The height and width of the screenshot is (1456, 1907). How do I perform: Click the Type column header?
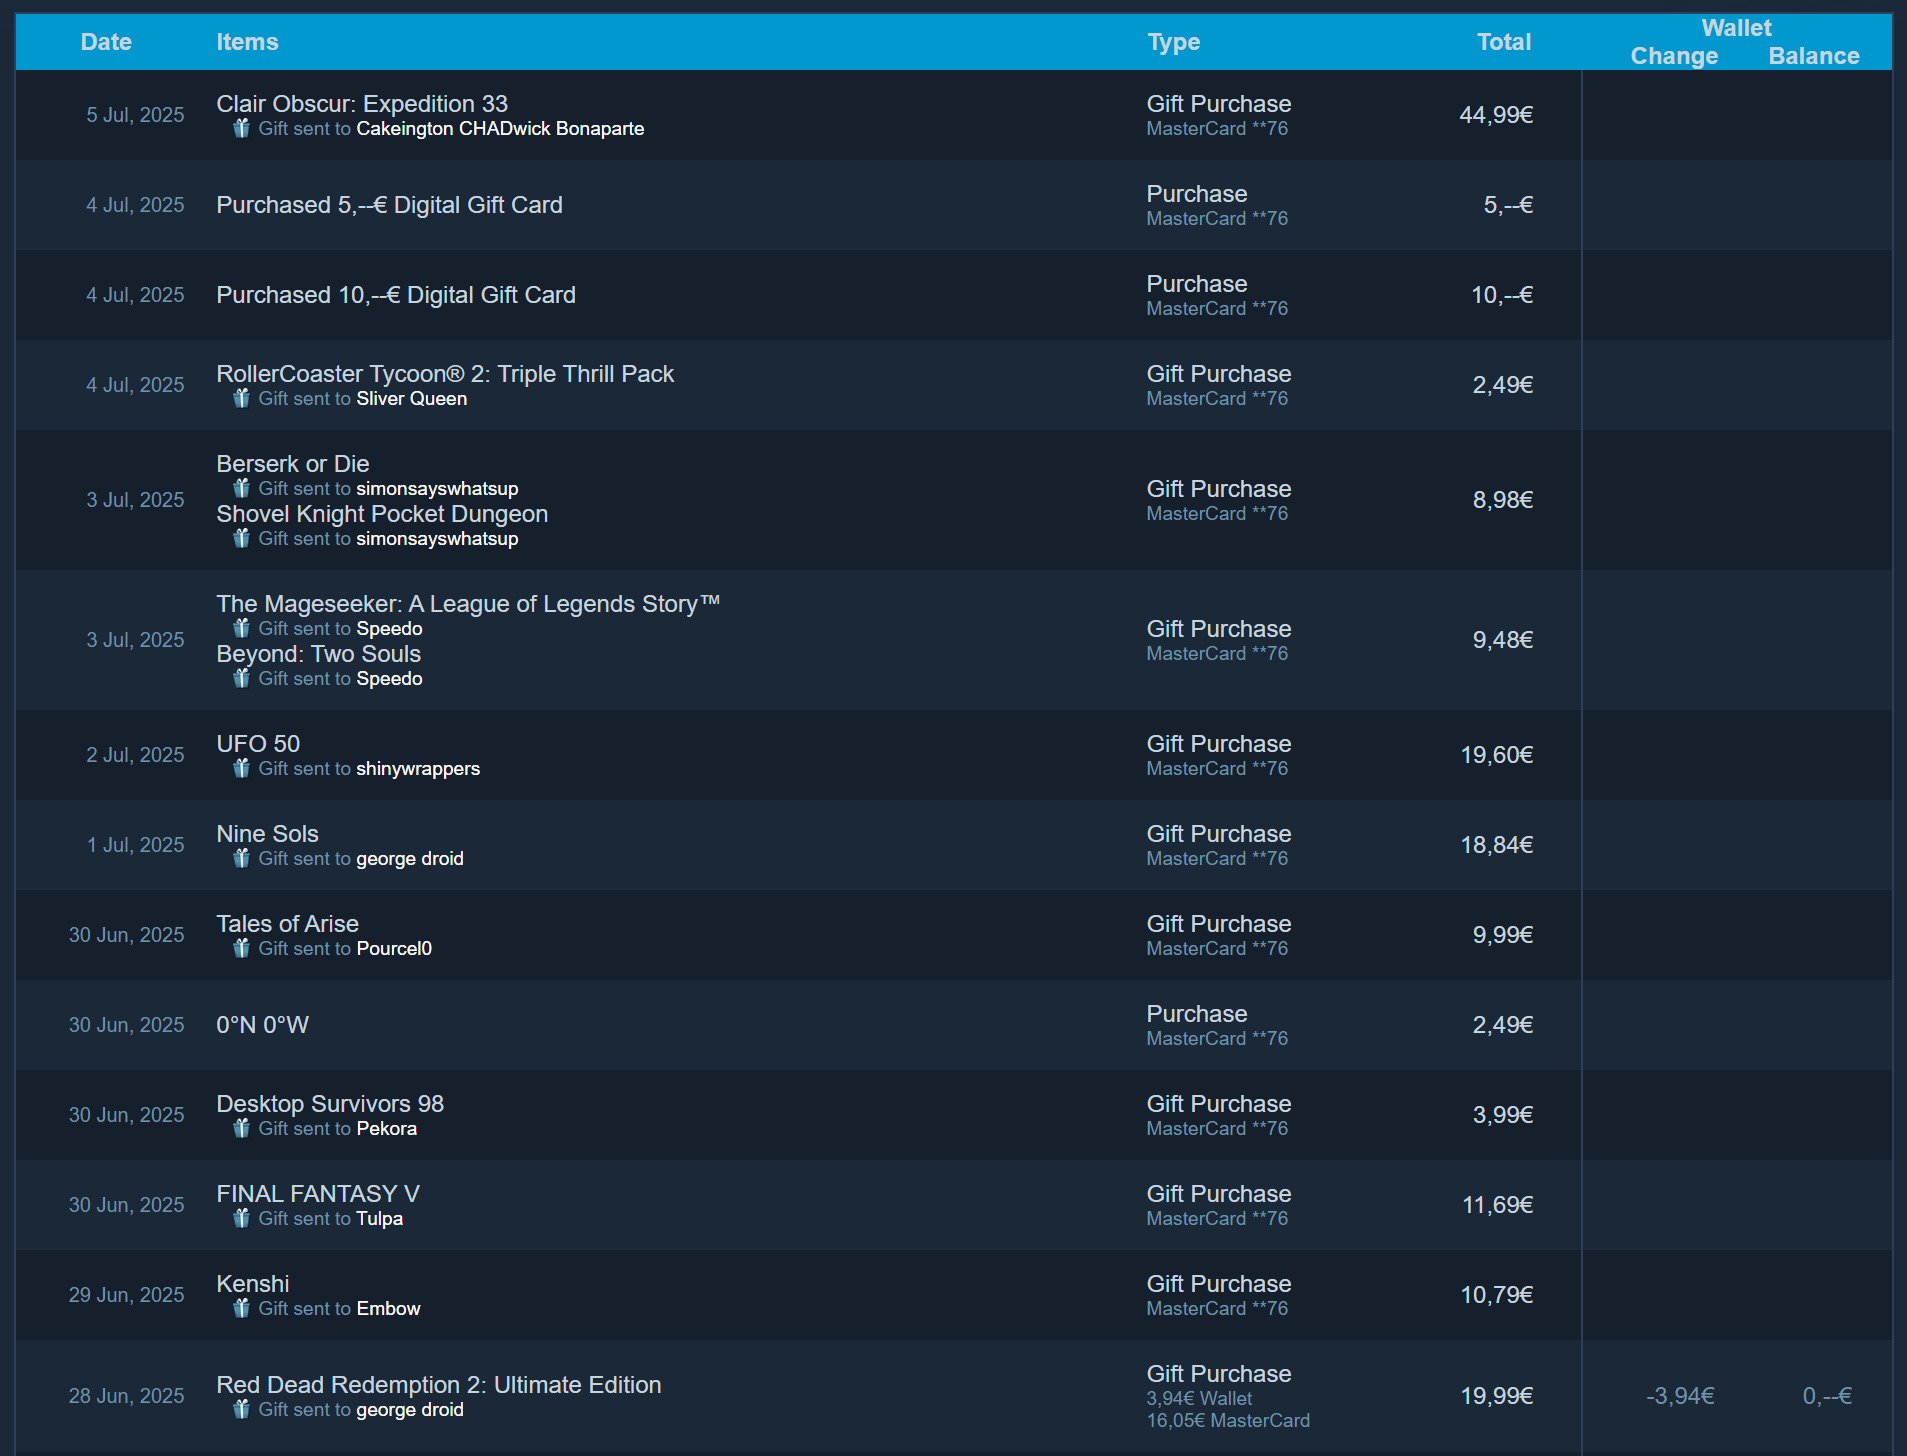(x=1174, y=42)
